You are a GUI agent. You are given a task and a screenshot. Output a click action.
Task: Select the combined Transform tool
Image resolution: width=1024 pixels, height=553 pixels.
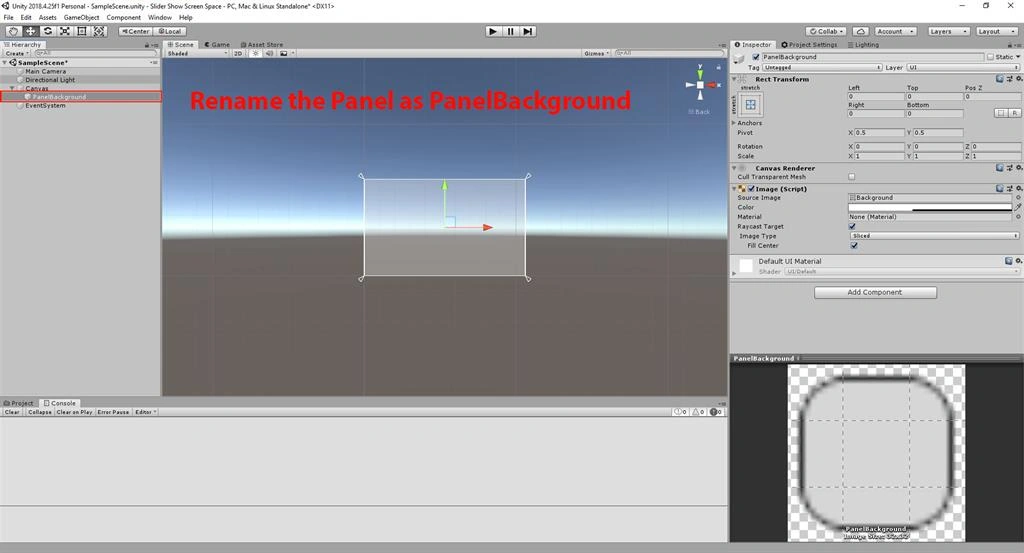pyautogui.click(x=99, y=31)
